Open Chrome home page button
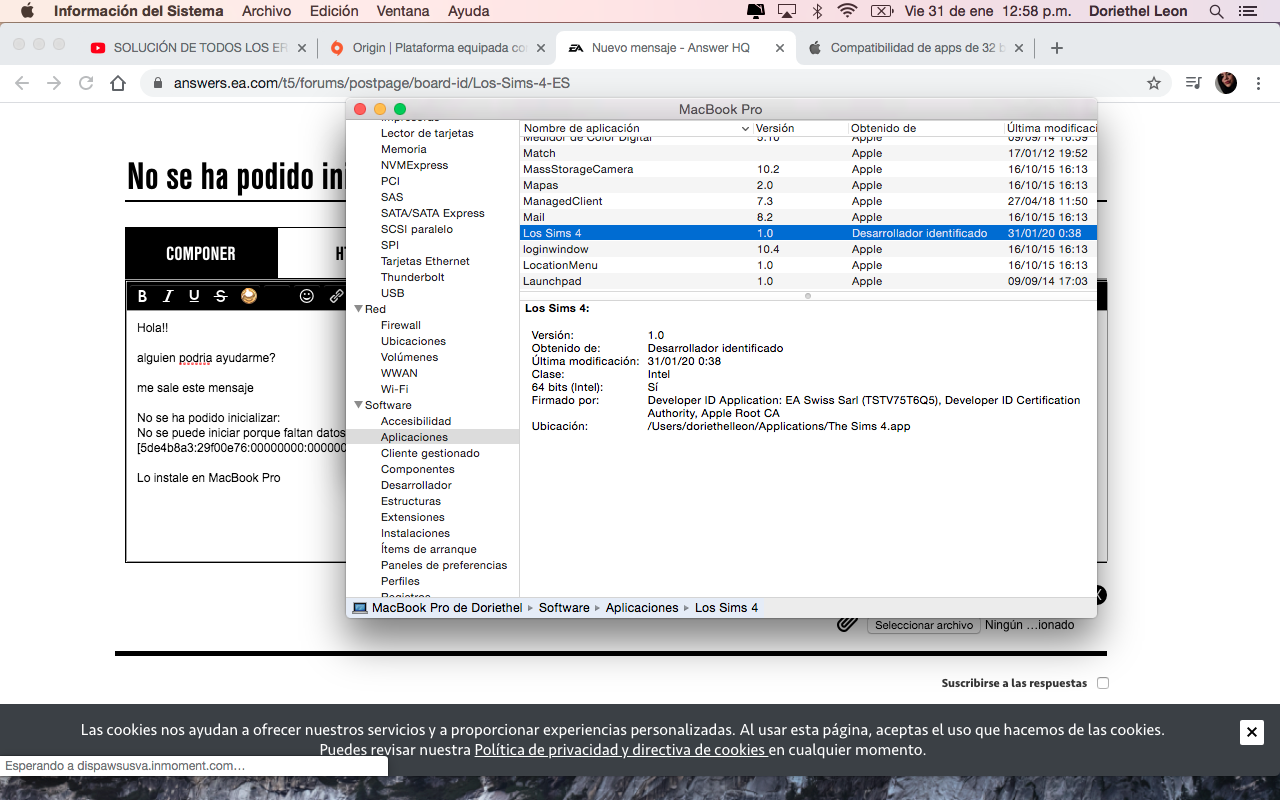Screen dimensions: 1280x800 118,83
